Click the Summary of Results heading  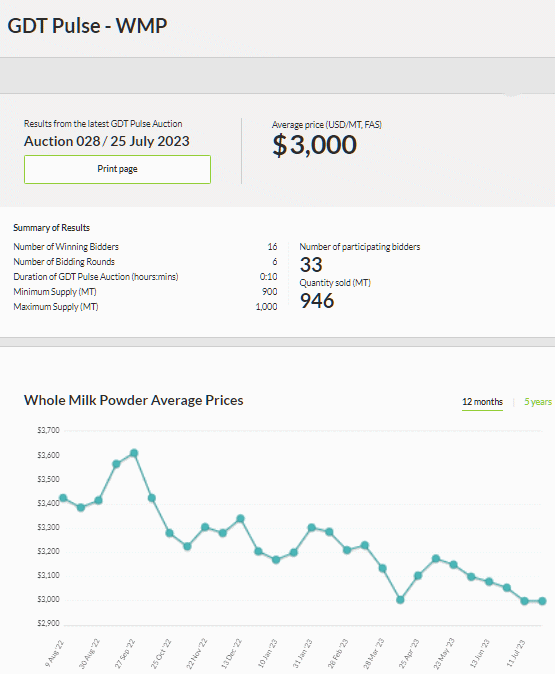(x=52, y=228)
